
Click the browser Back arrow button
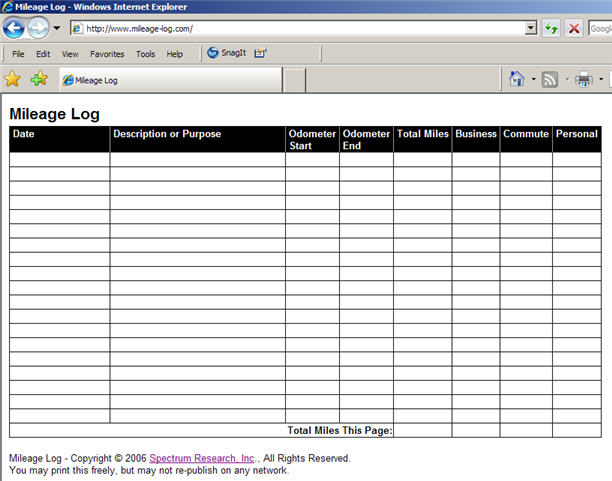(x=14, y=28)
